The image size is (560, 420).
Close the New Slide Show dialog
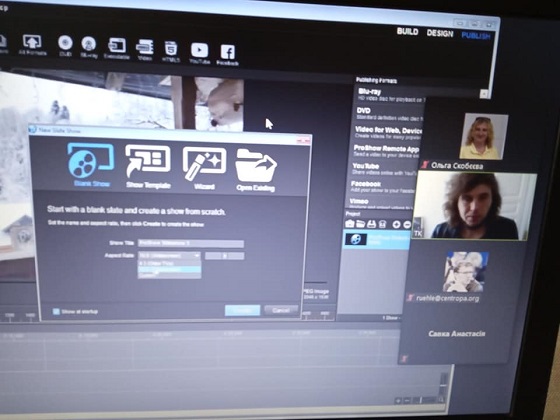[x=304, y=141]
